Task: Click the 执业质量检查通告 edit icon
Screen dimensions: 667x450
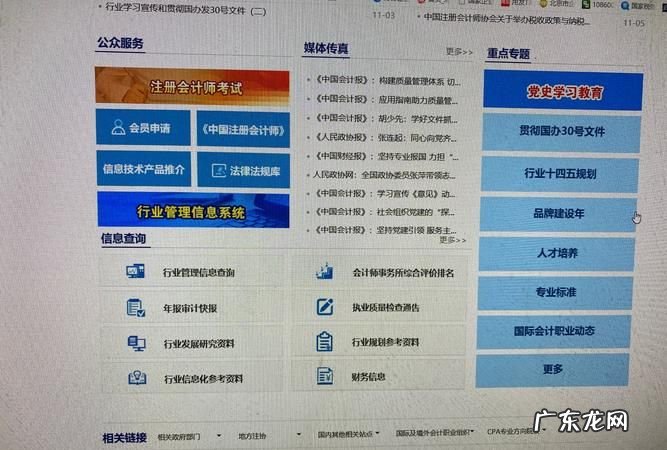Action: point(325,306)
